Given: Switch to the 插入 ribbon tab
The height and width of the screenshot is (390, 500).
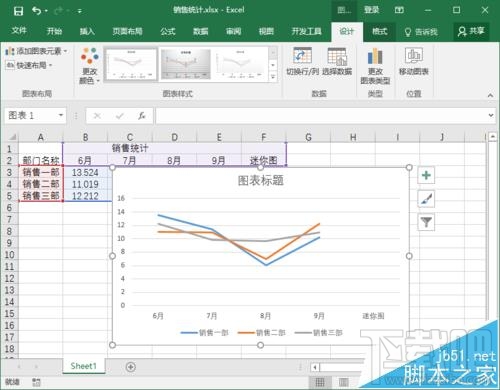Looking at the screenshot, I should pyautogui.click(x=87, y=31).
